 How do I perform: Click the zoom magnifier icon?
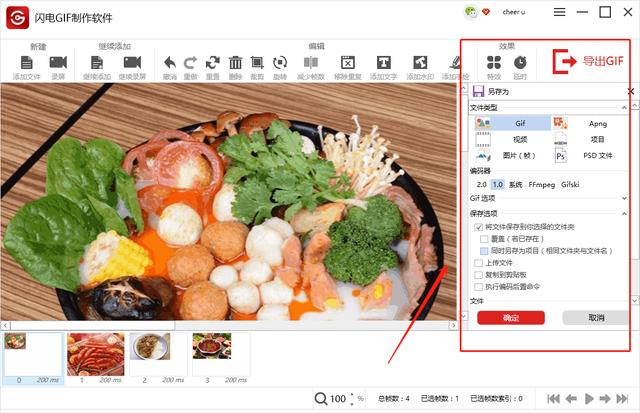(321, 398)
